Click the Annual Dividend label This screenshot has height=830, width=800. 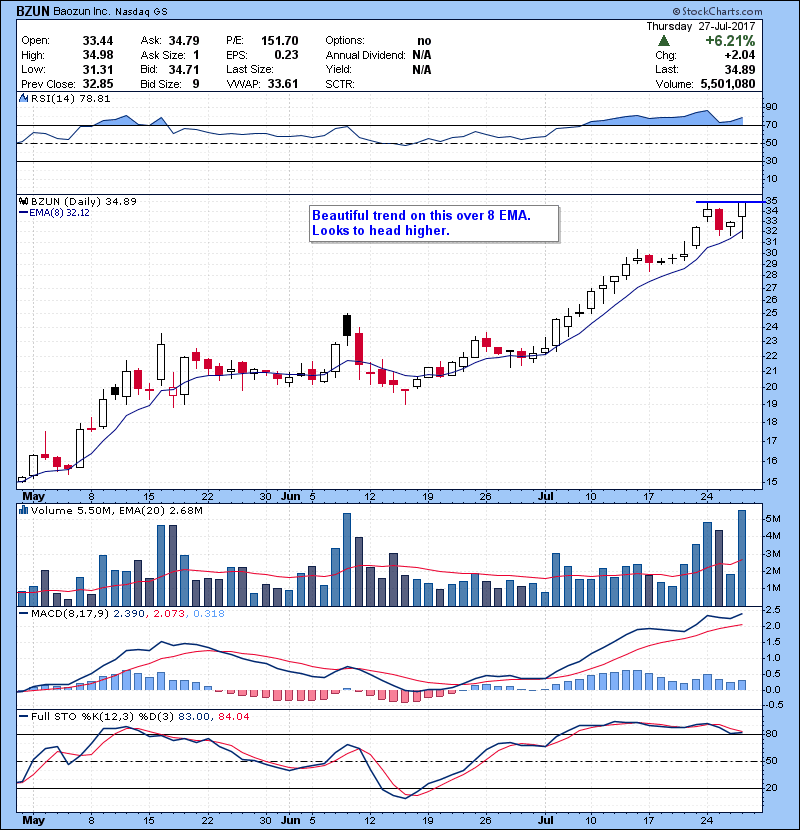pyautogui.click(x=365, y=55)
